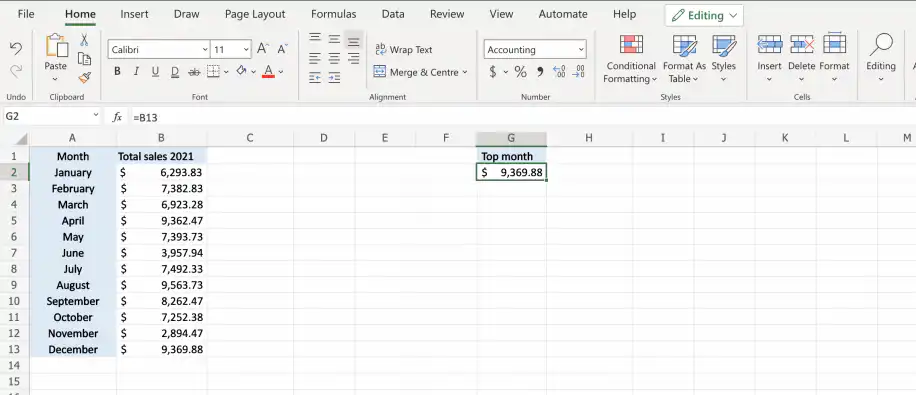This screenshot has height=395, width=916.
Task: Click the Paste clipboard icon
Action: tap(56, 46)
